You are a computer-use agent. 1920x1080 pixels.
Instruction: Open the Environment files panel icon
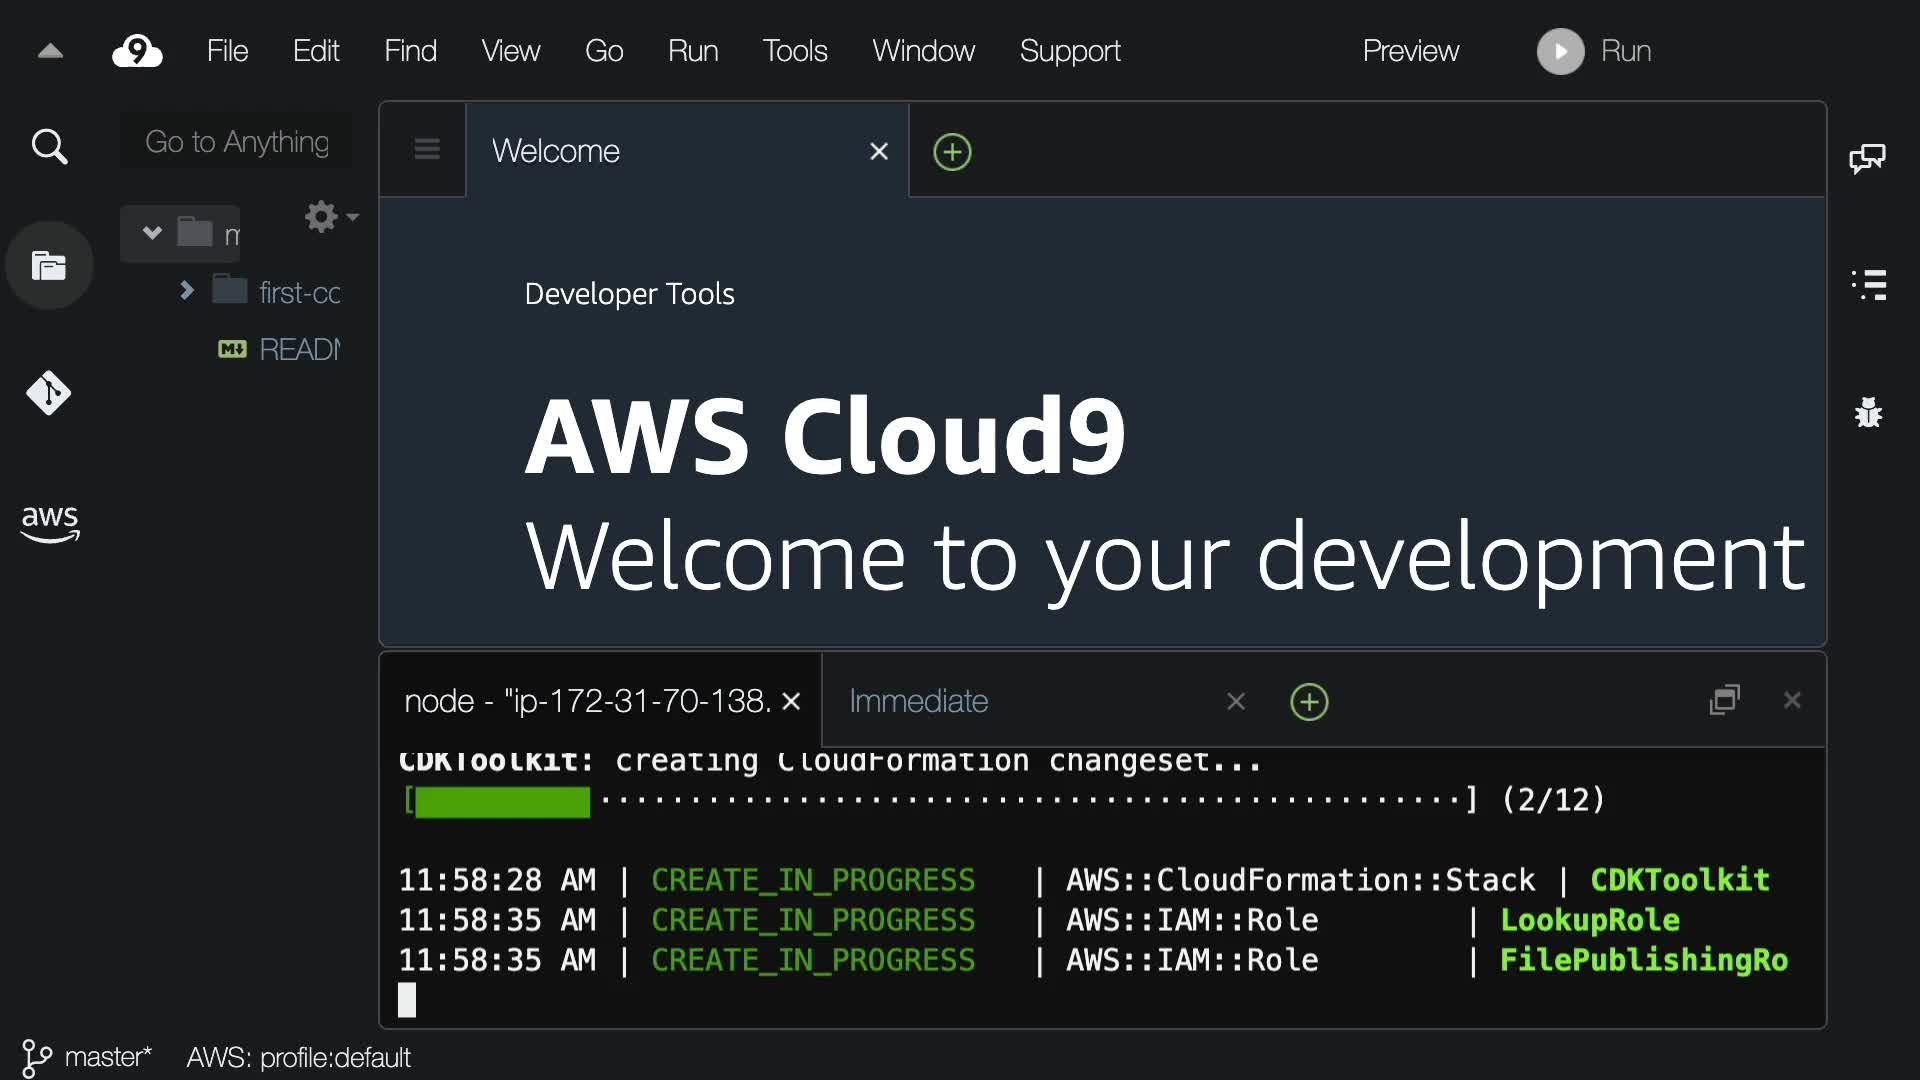(x=49, y=266)
